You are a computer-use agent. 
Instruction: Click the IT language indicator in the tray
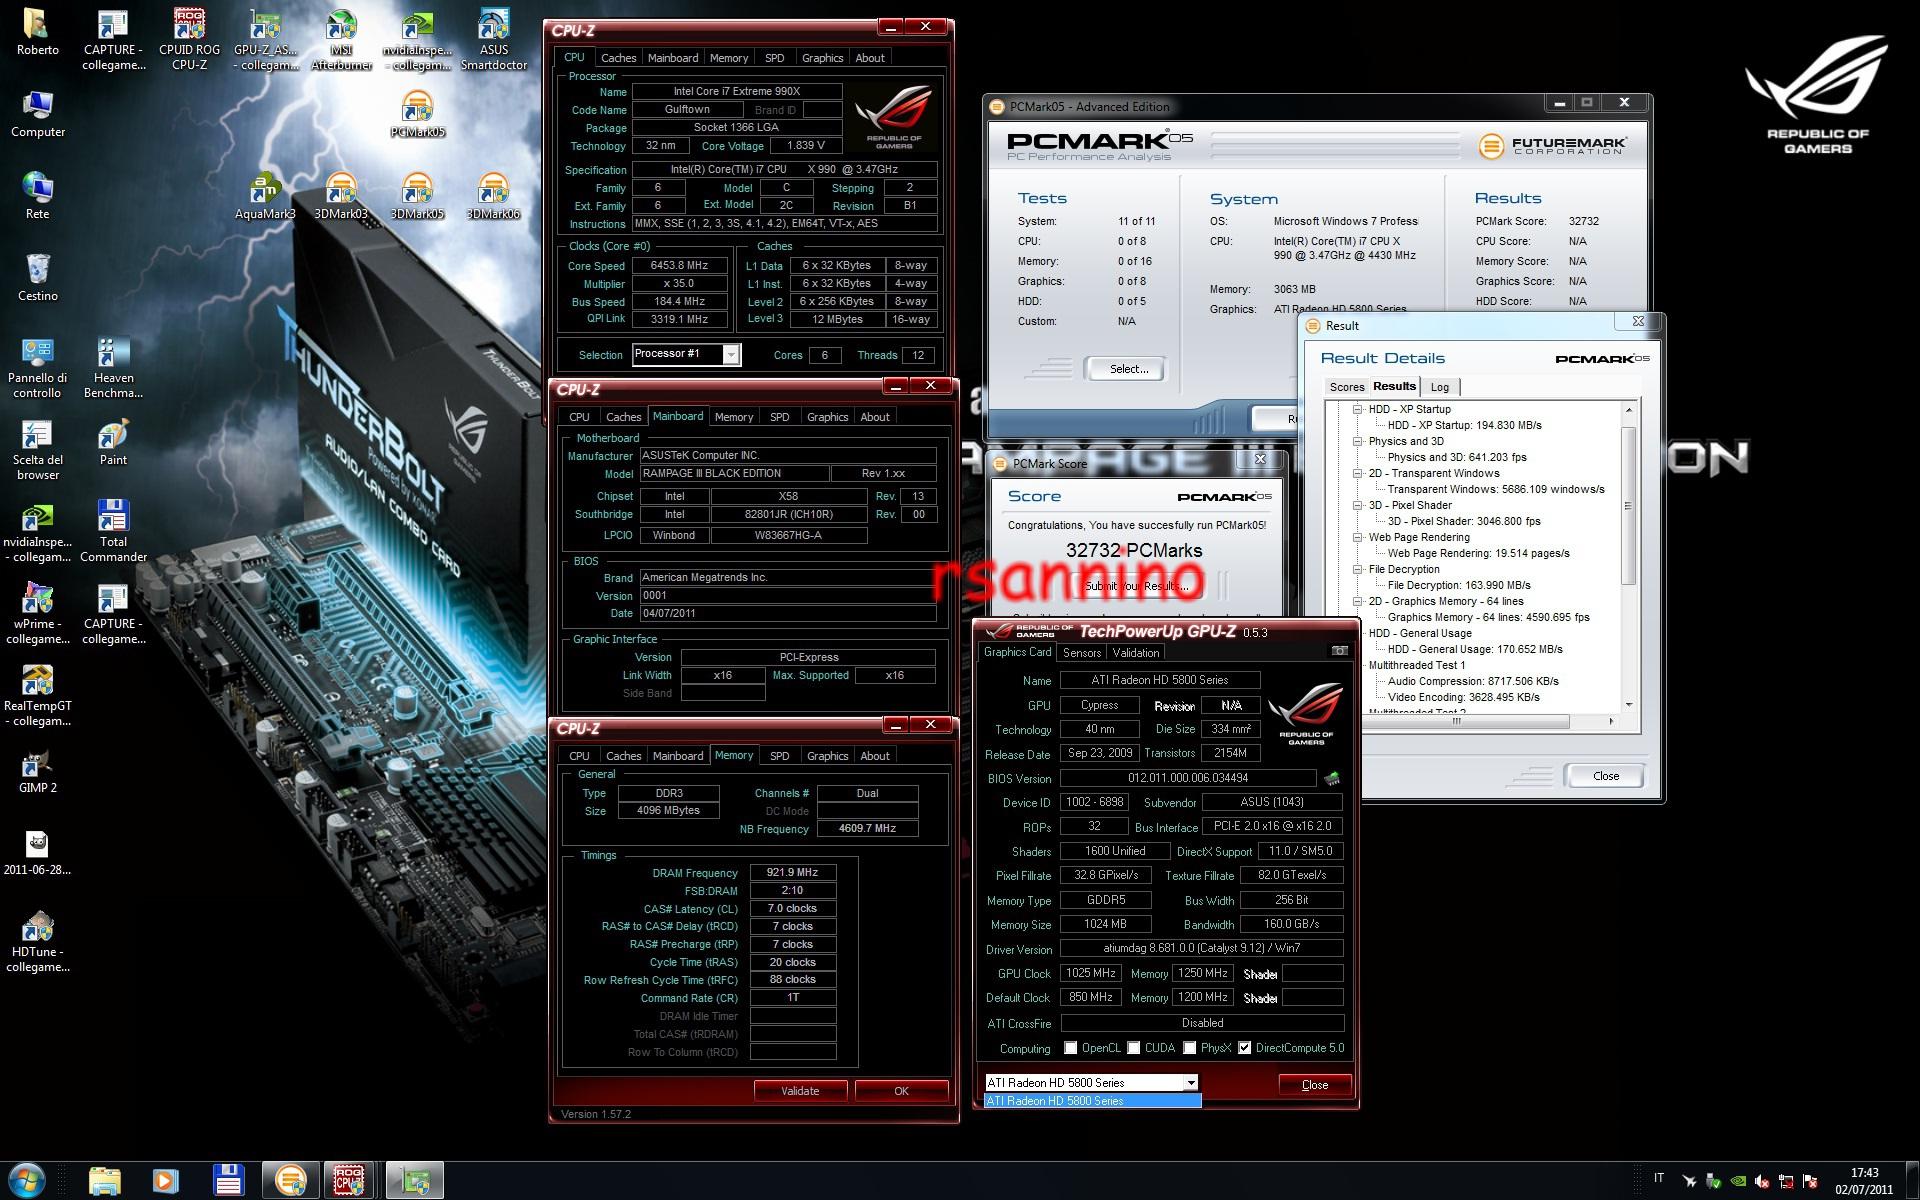point(1659,1179)
